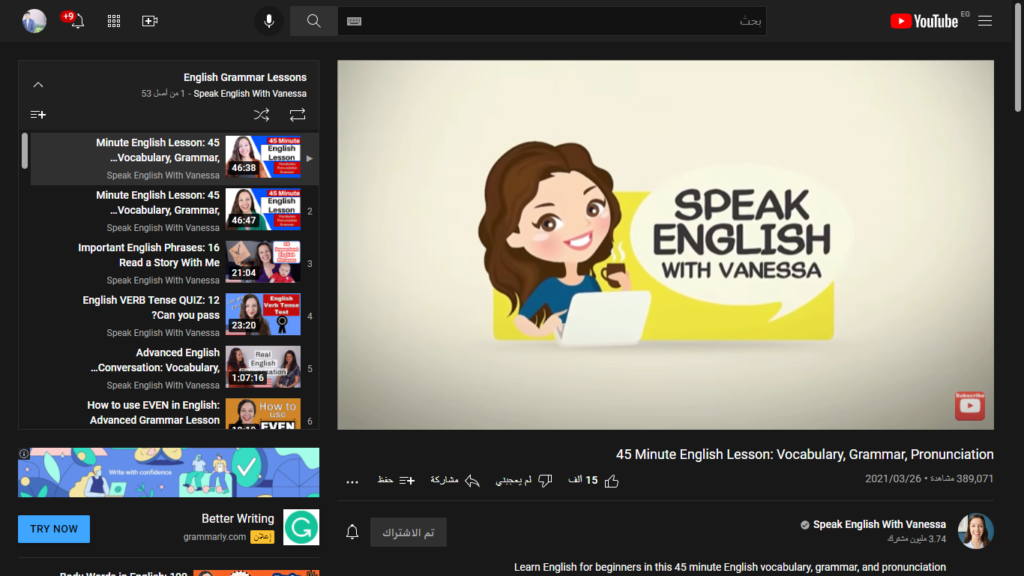
Task: Open the more actions three-dot menu
Action: pos(352,482)
